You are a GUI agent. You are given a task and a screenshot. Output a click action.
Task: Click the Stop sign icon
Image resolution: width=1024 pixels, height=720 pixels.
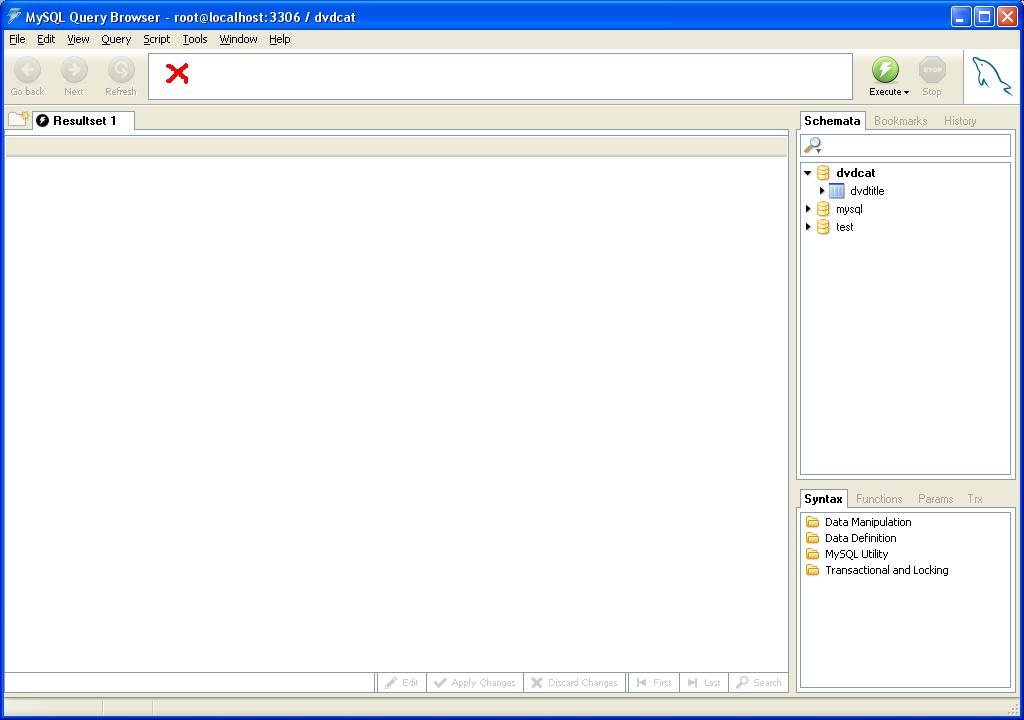[x=932, y=69]
